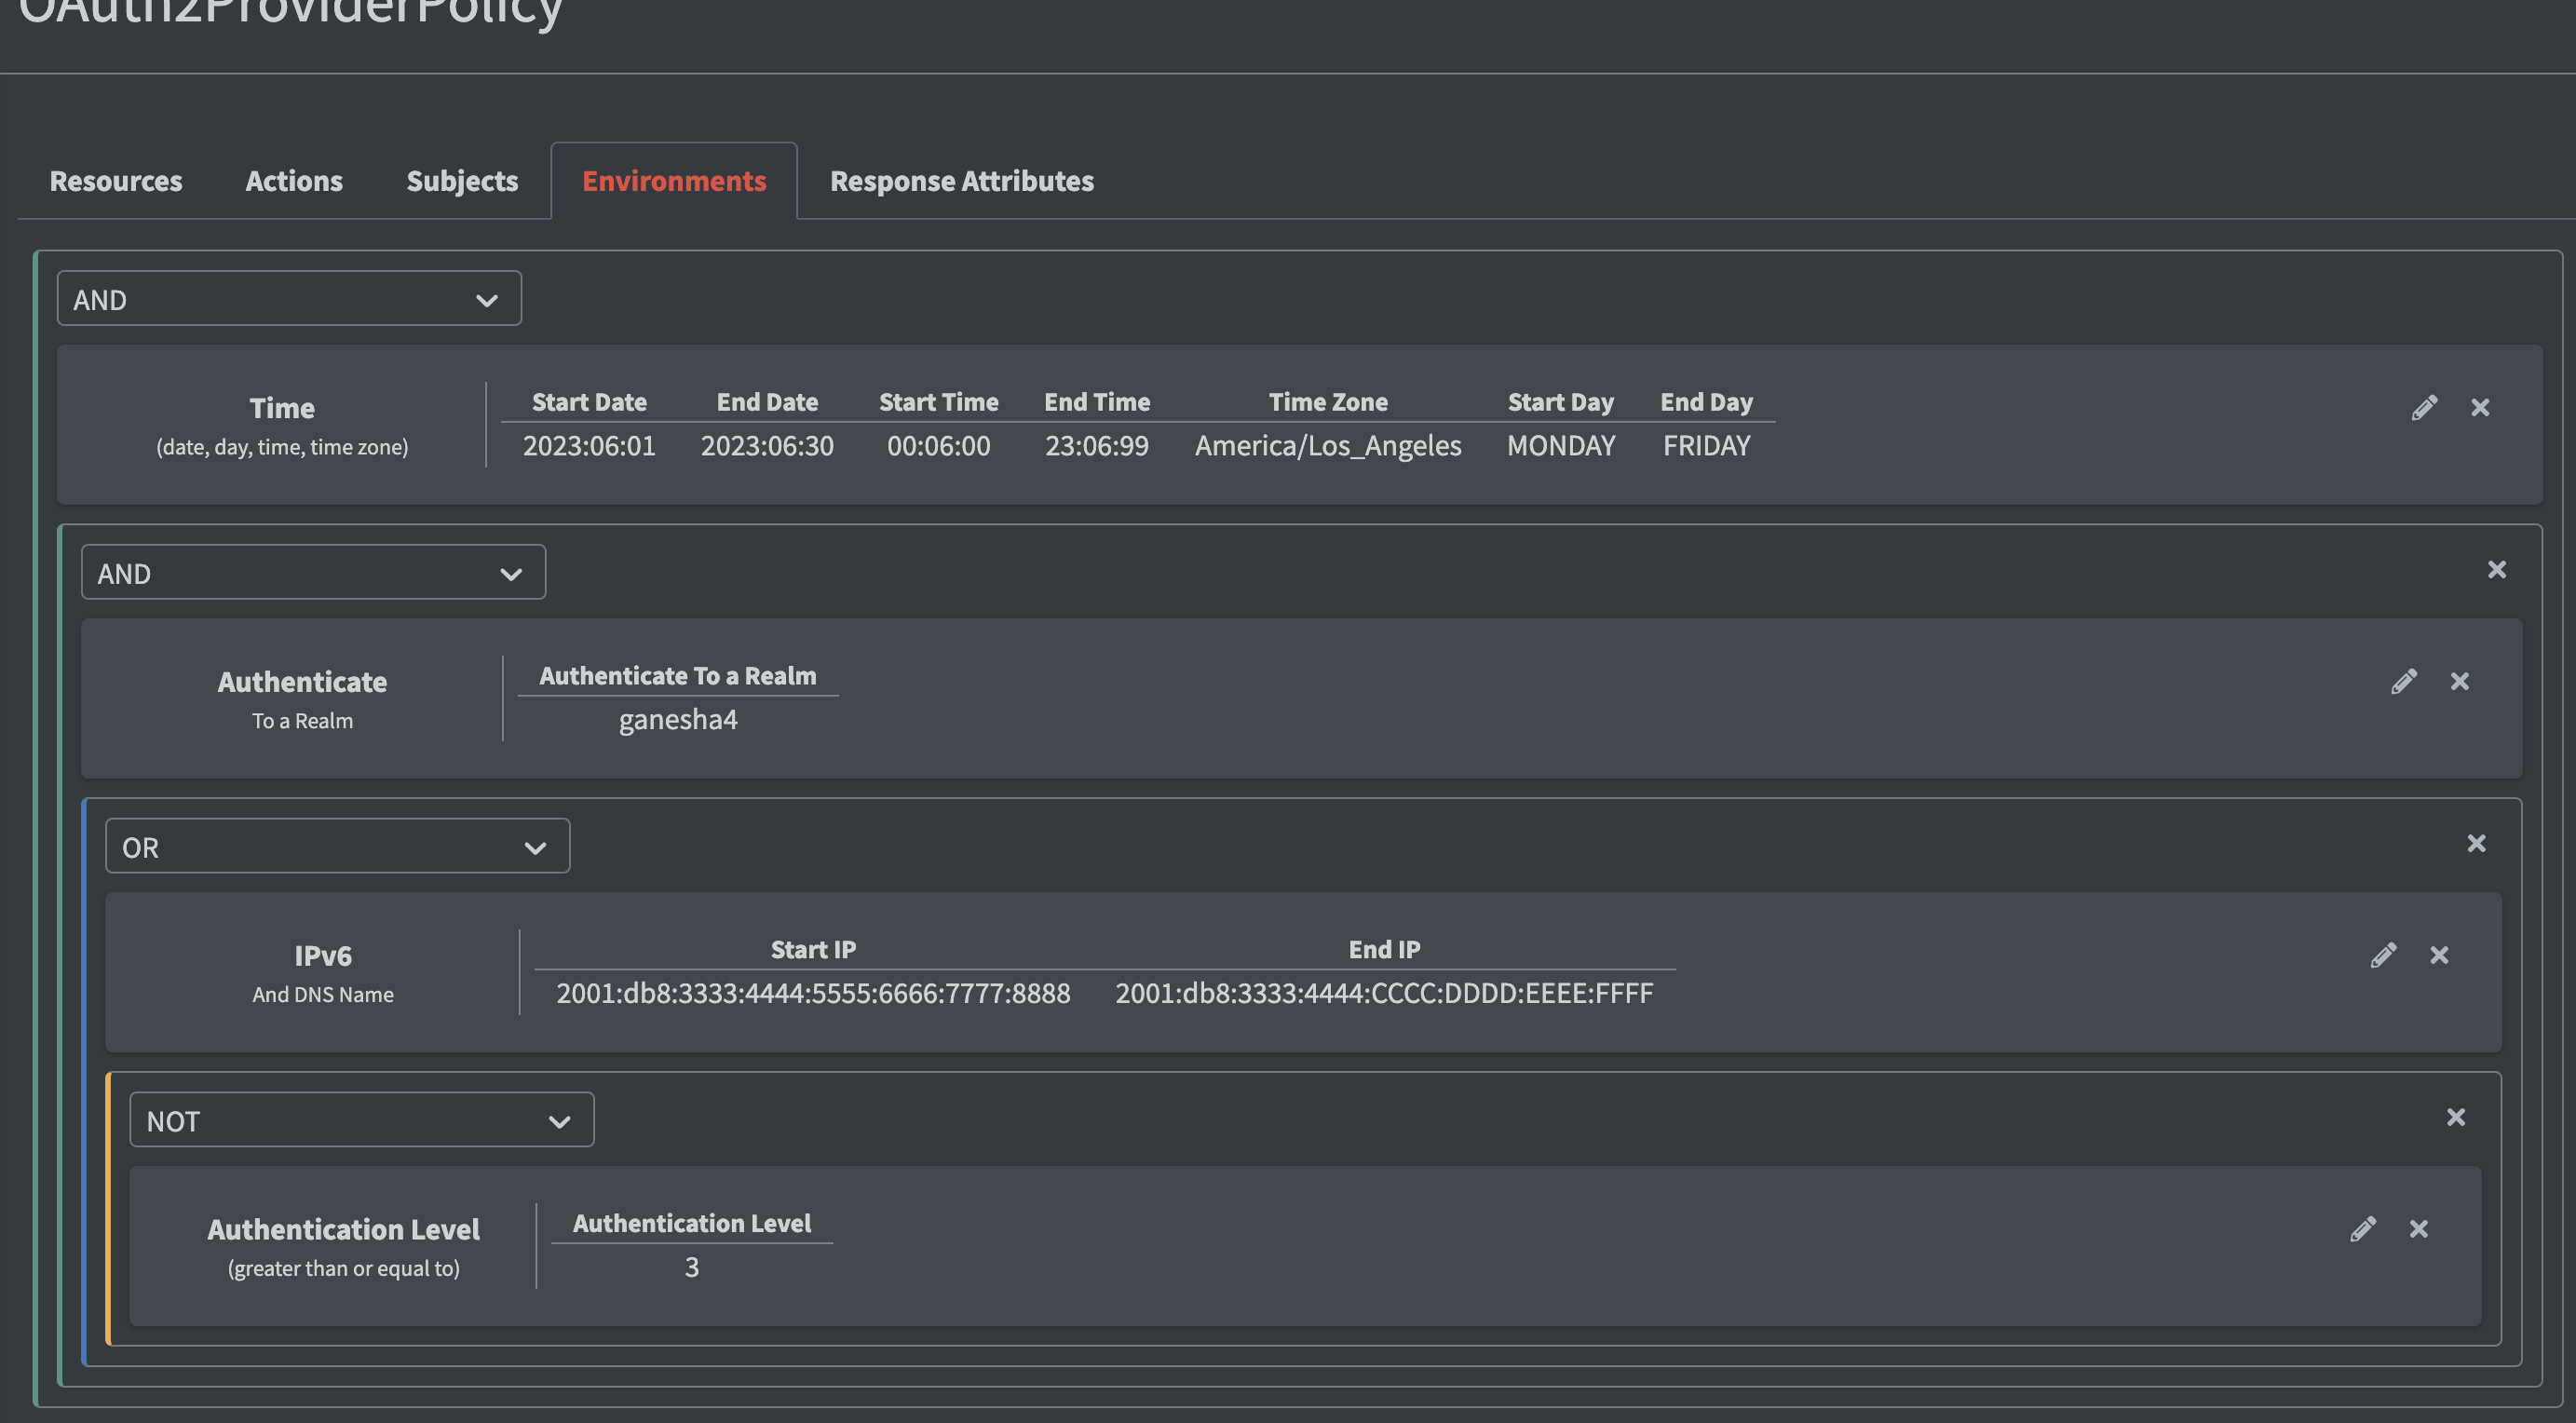Viewport: 2576px width, 1423px height.
Task: Click the Start Time value 00:06:00
Action: click(938, 446)
